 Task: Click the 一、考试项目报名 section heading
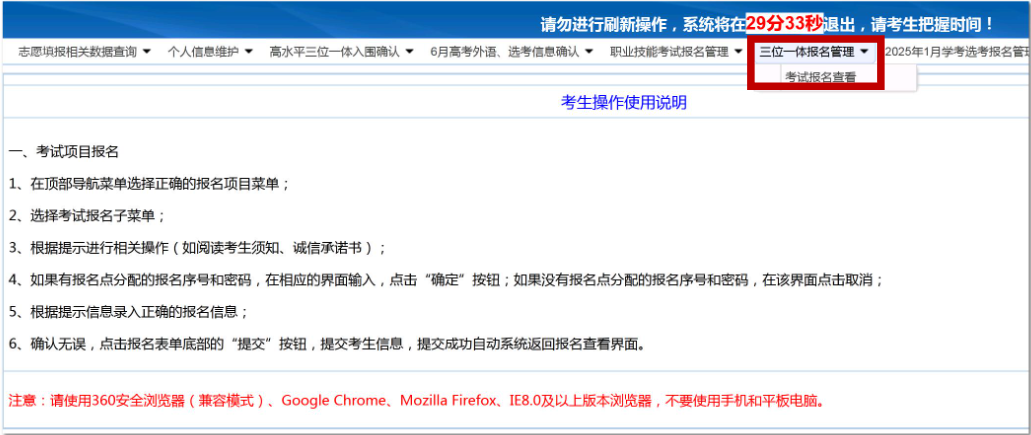point(63,152)
